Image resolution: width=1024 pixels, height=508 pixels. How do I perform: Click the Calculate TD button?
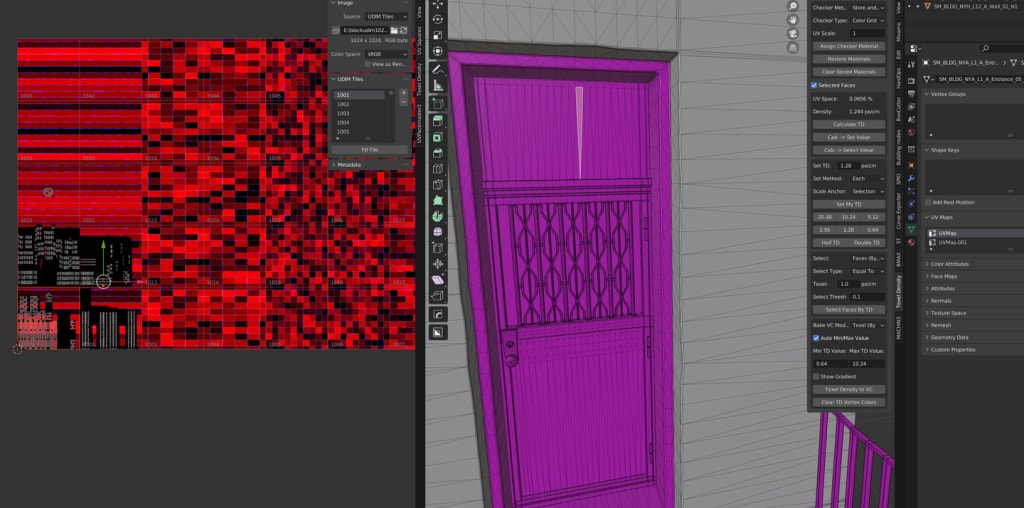[848, 123]
